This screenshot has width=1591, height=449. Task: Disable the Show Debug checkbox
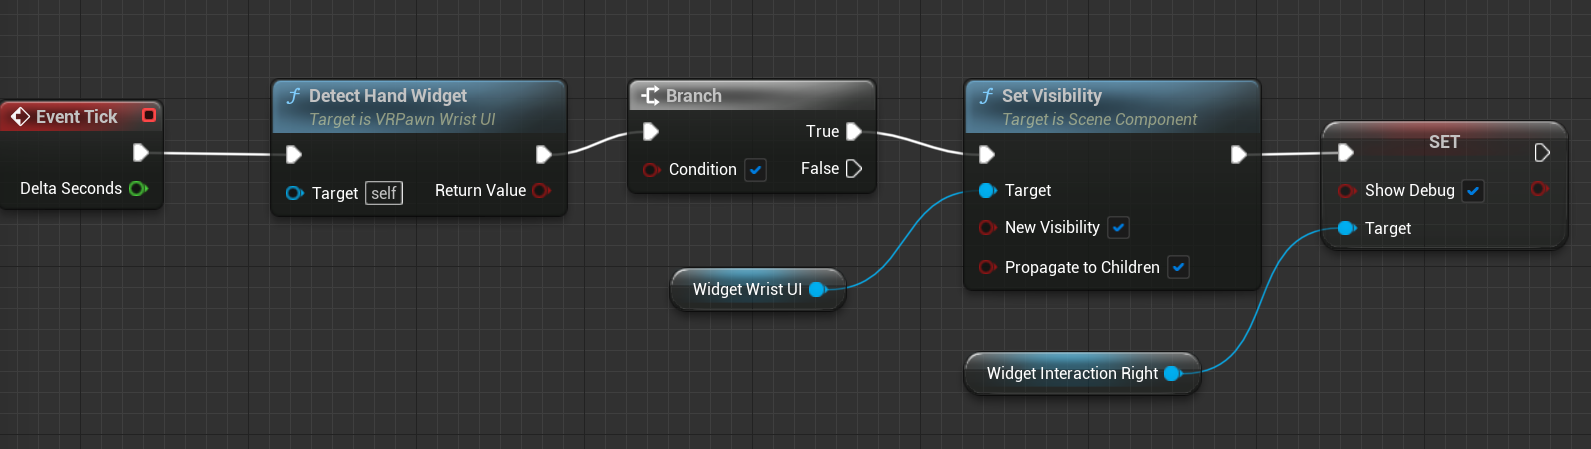point(1473,191)
